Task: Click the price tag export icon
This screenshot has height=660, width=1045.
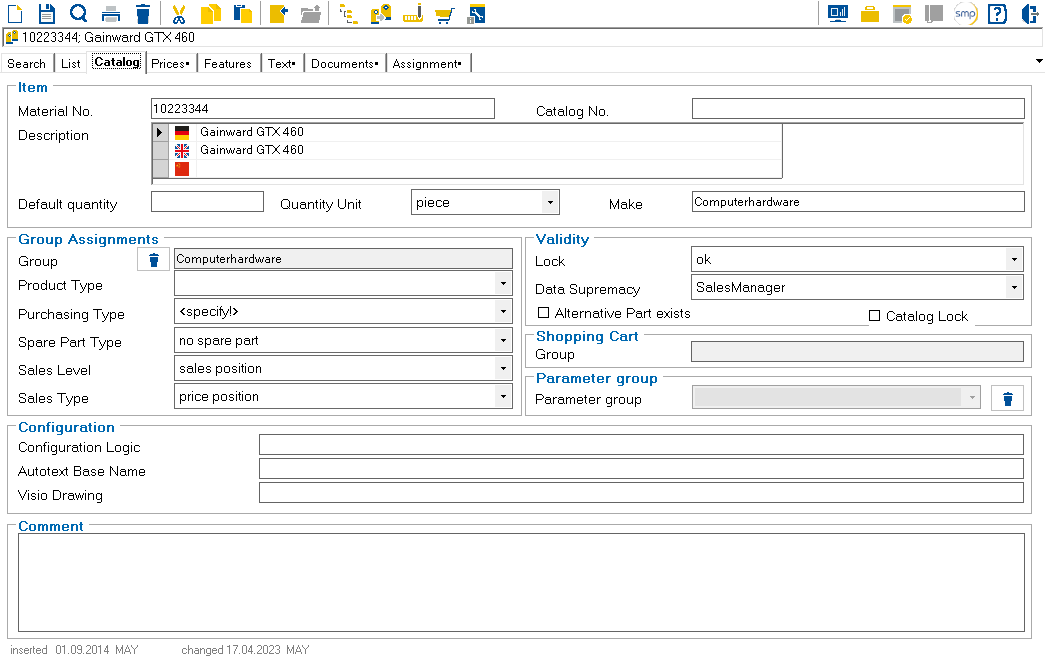Action: 381,13
